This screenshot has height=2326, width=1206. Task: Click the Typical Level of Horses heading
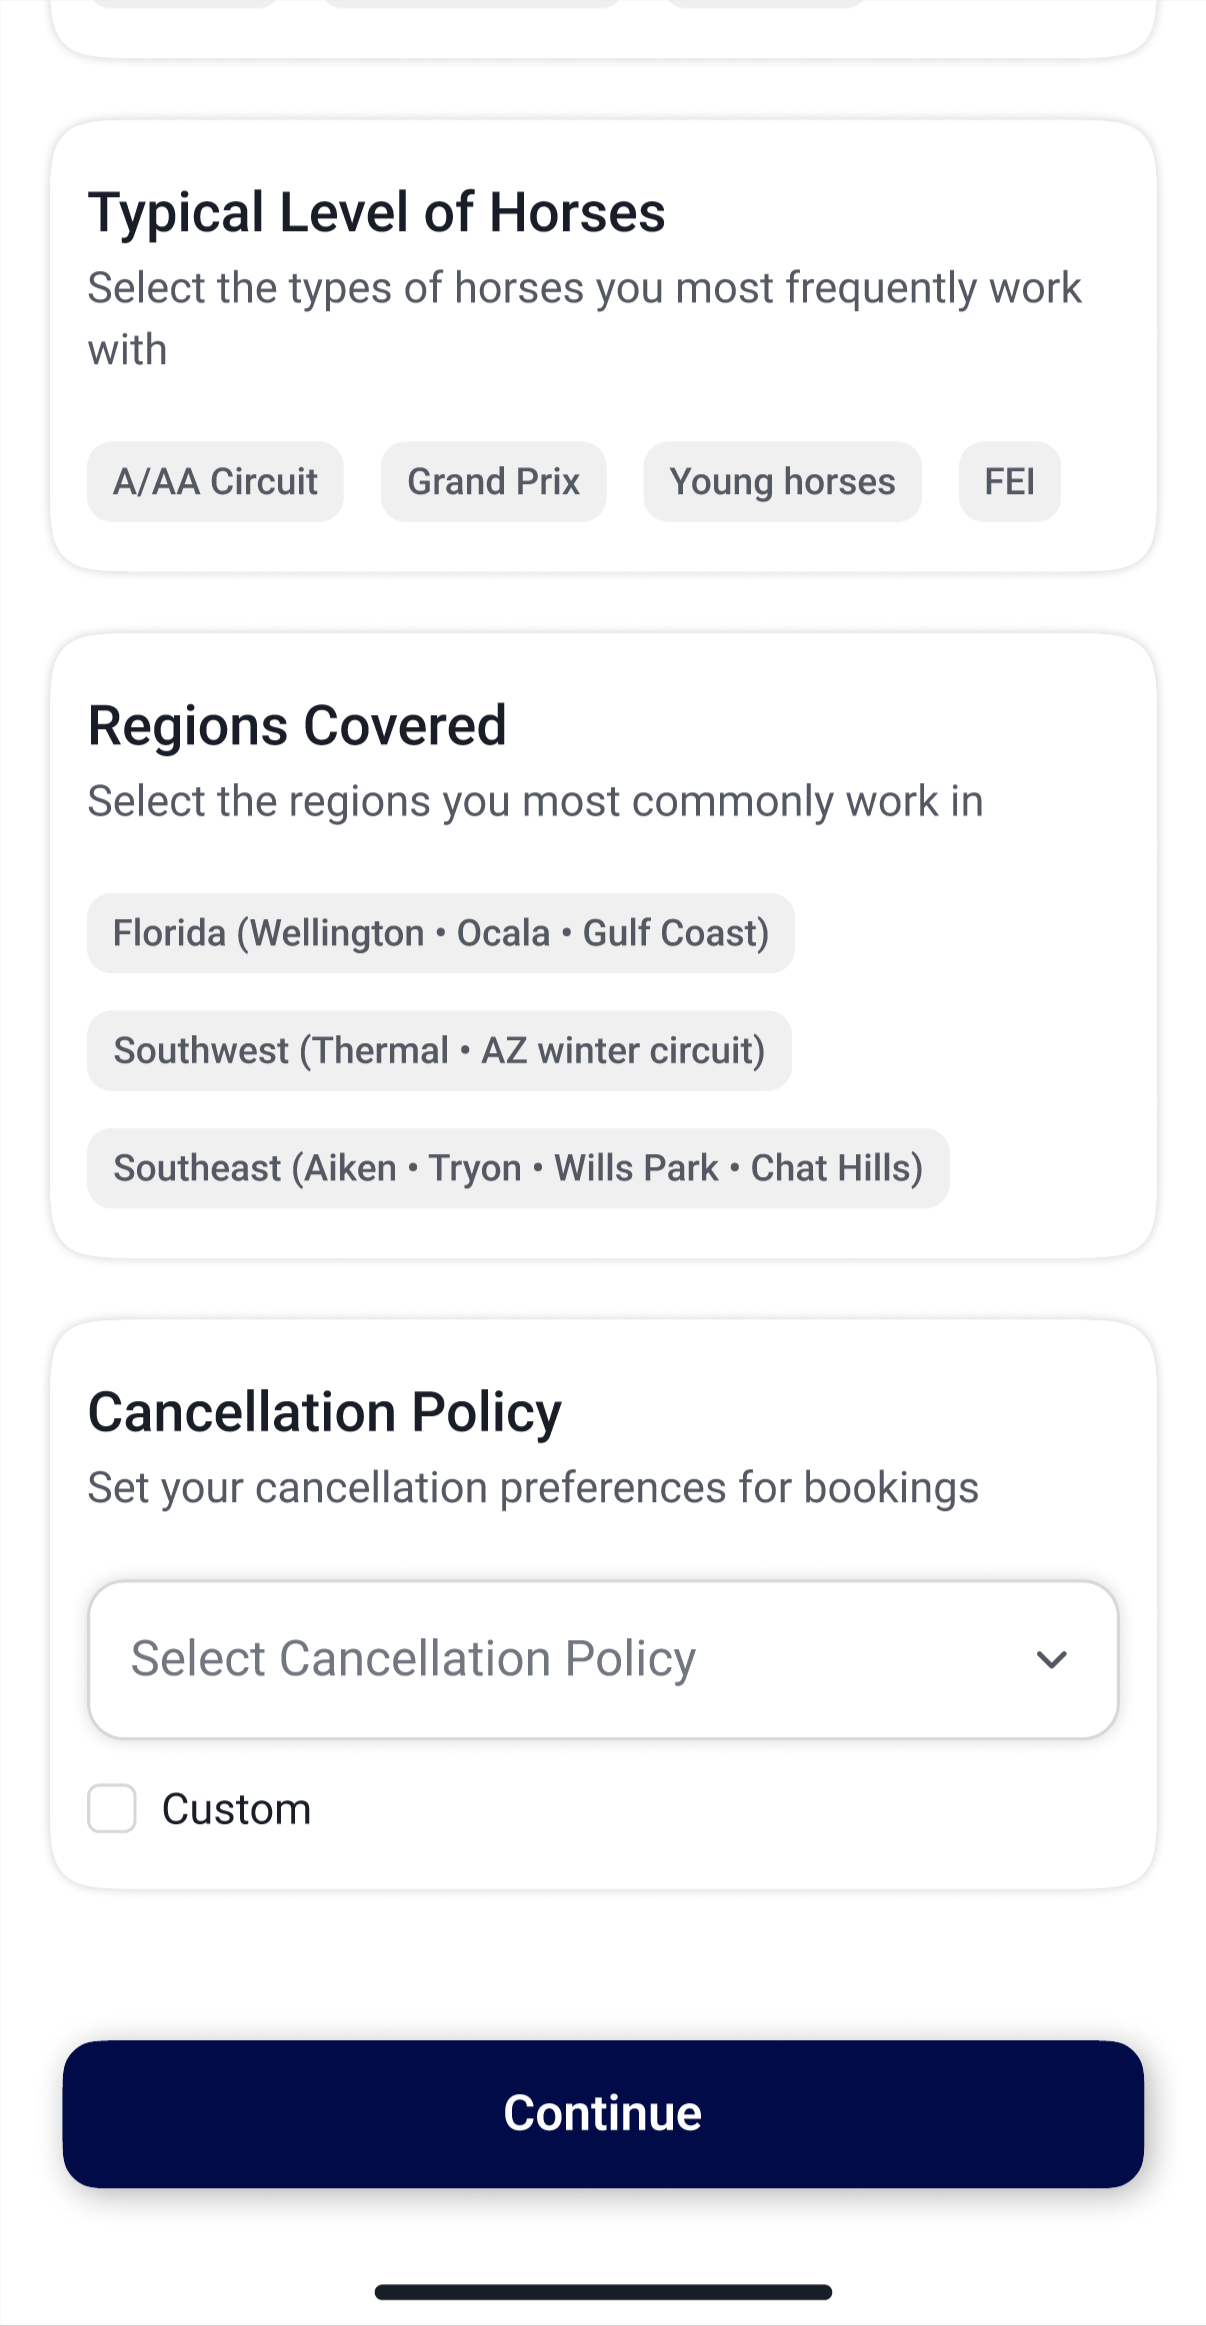[377, 212]
